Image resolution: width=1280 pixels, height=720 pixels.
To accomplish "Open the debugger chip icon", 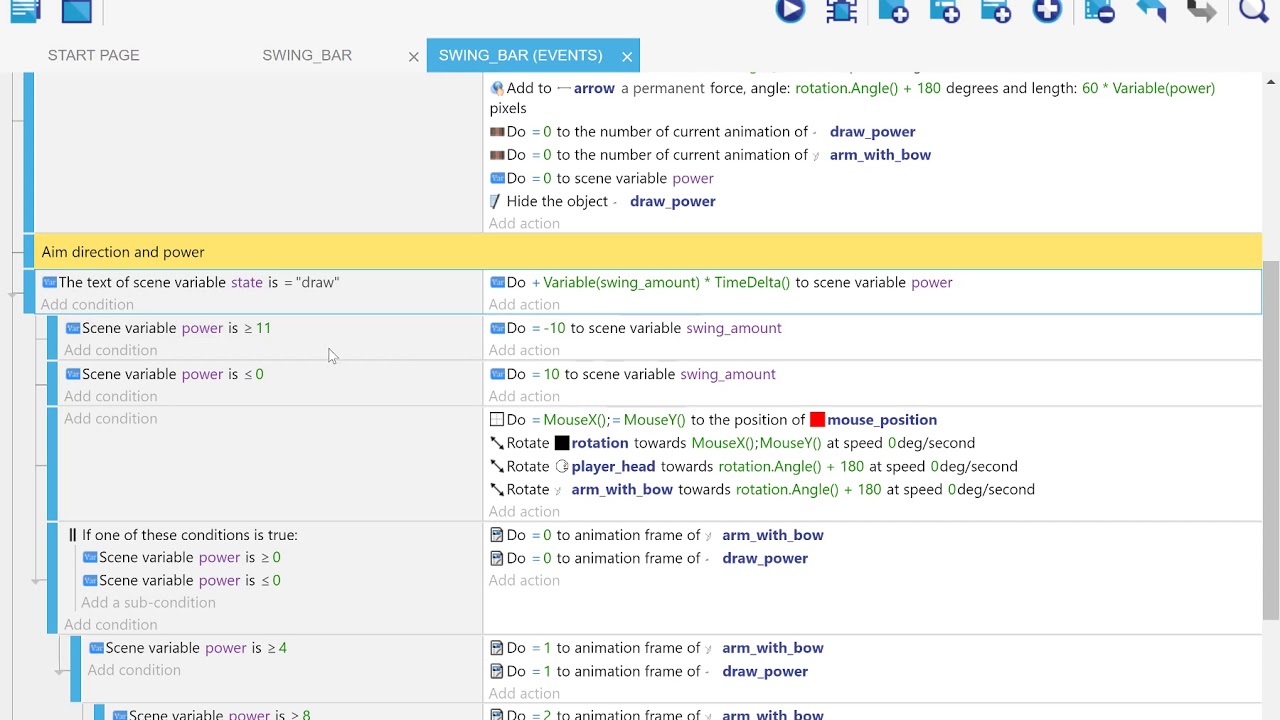I will (842, 11).
